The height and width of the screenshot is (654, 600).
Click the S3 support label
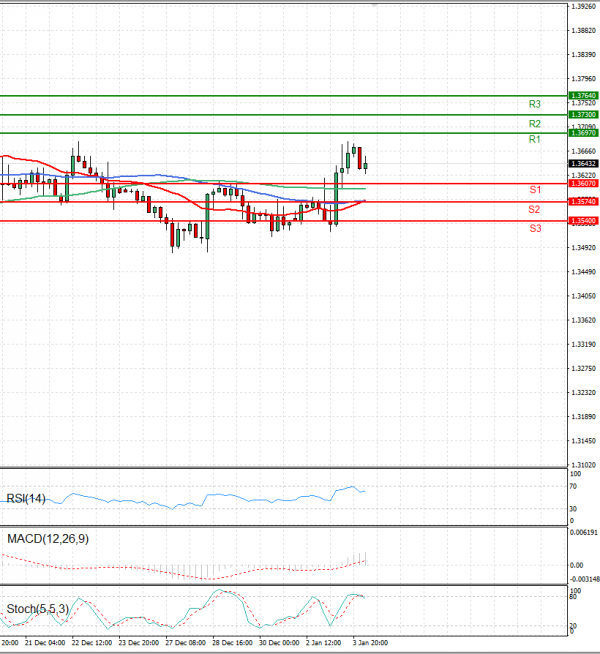click(x=535, y=229)
